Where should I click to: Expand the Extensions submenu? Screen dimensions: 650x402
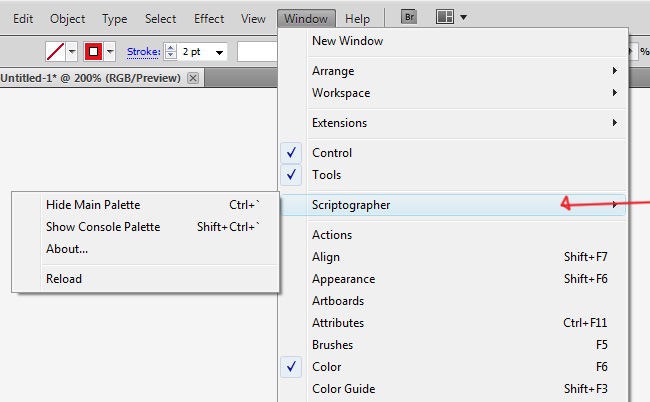coord(339,123)
